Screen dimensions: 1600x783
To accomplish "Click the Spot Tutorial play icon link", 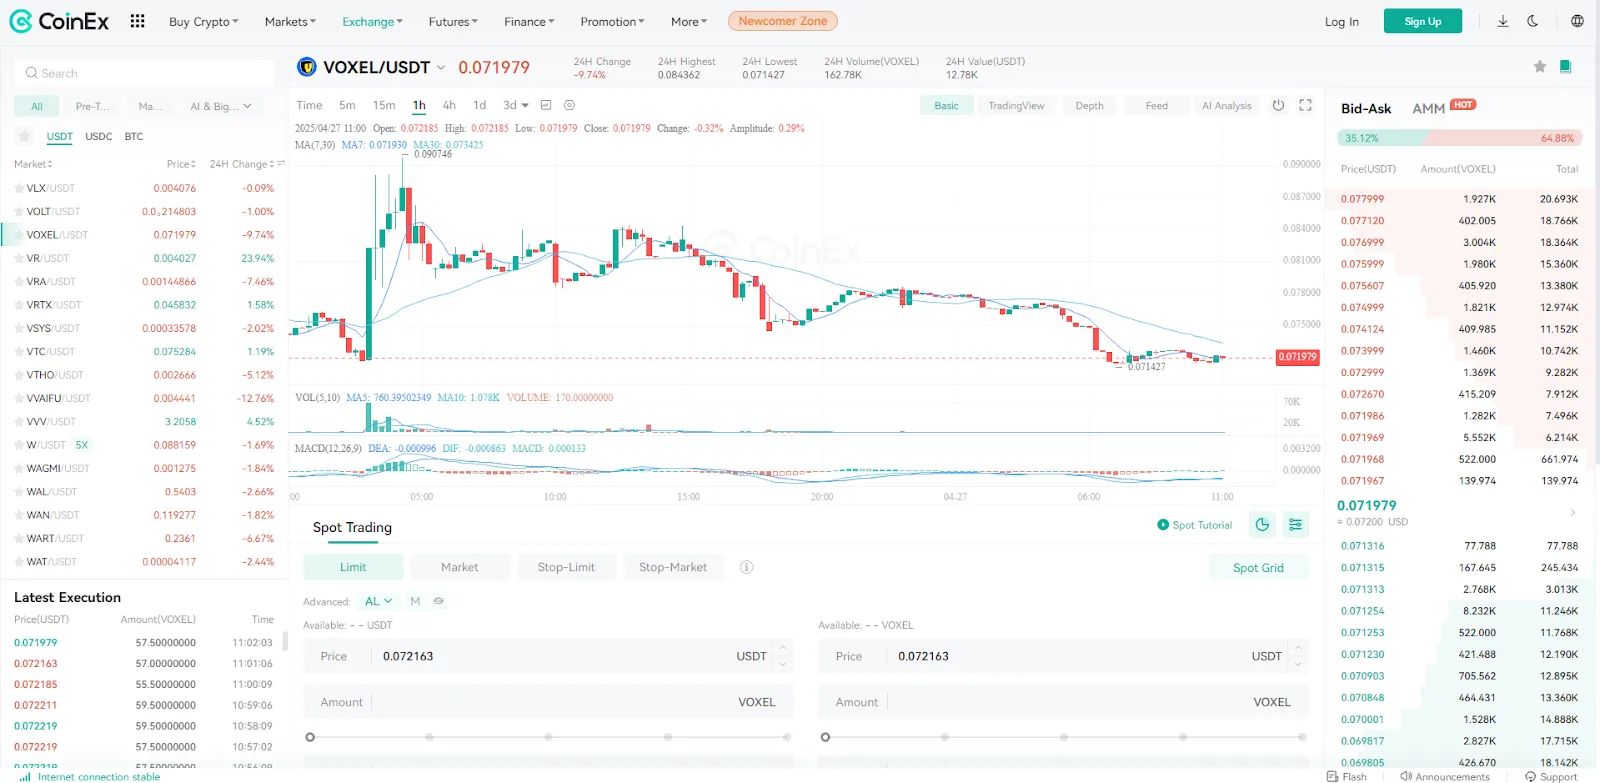I will (x=1194, y=525).
